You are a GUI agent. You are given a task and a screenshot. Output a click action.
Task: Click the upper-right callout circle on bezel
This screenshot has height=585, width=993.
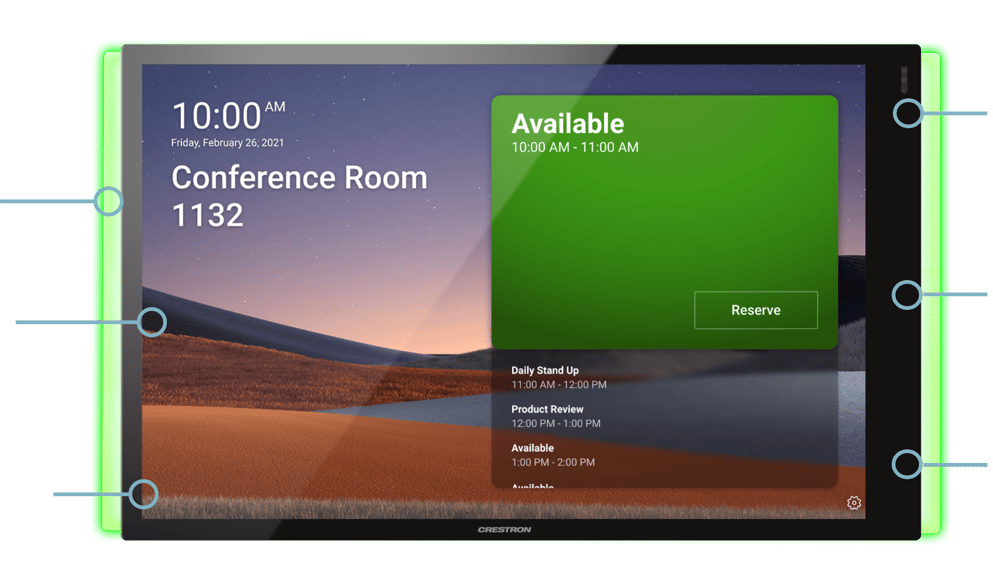[908, 113]
